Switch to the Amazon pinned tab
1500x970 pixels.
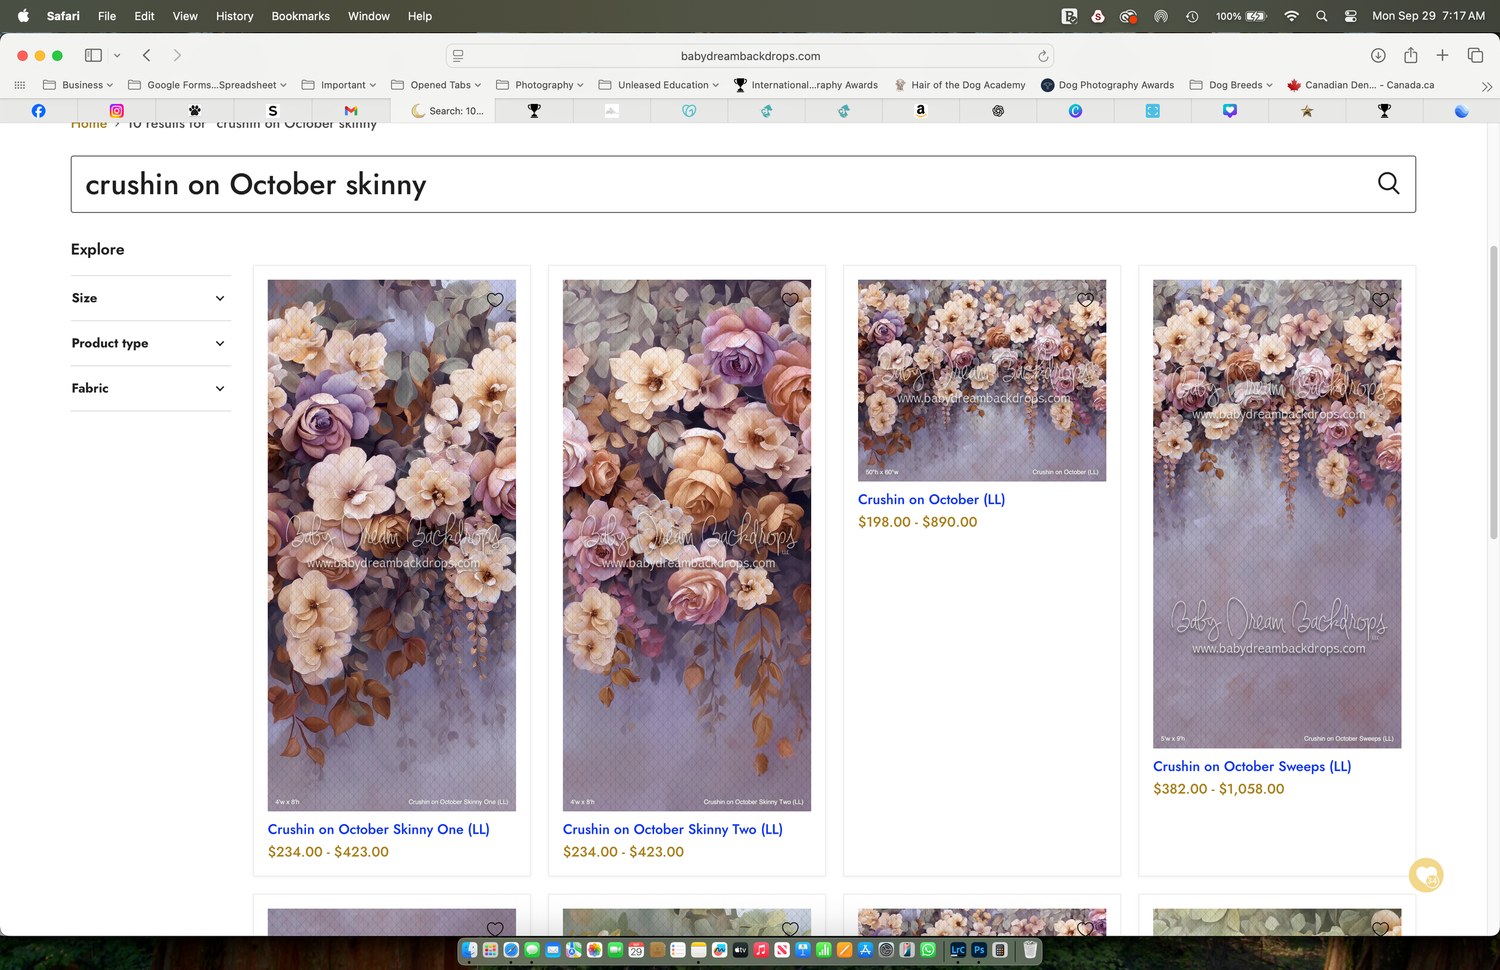(920, 111)
